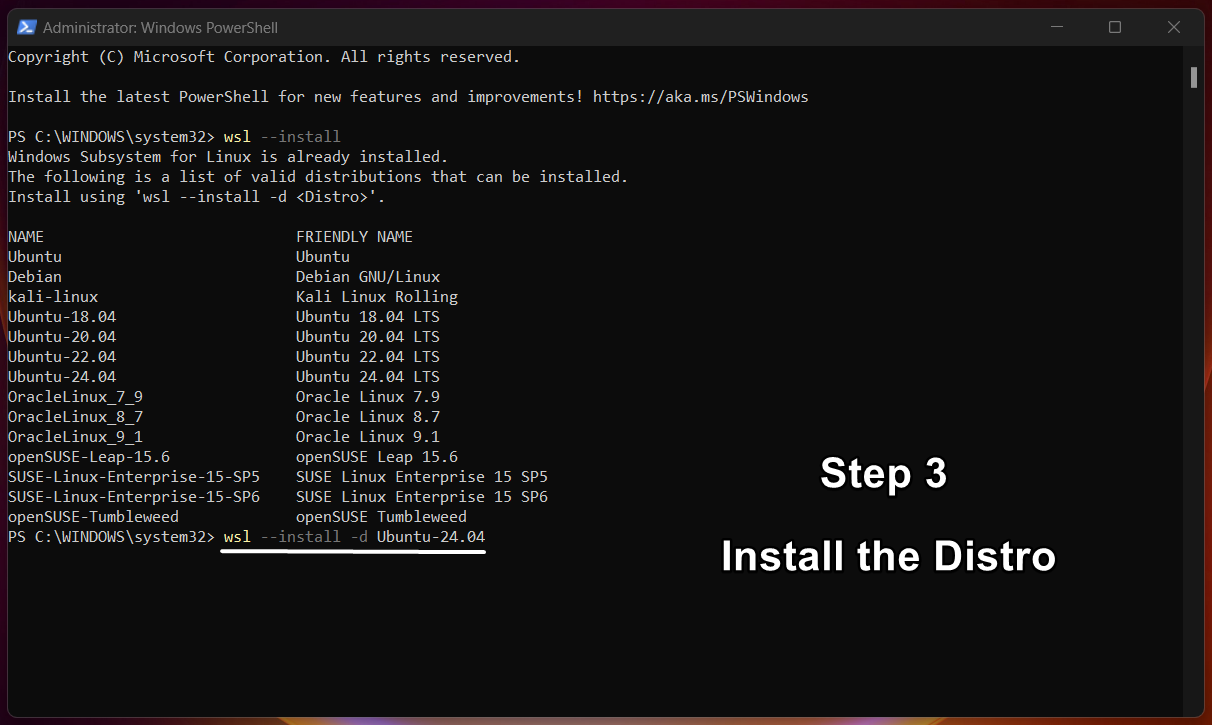Click the friendly name 'SUSE Linux Enterprise 15 SP6'

pos(422,497)
